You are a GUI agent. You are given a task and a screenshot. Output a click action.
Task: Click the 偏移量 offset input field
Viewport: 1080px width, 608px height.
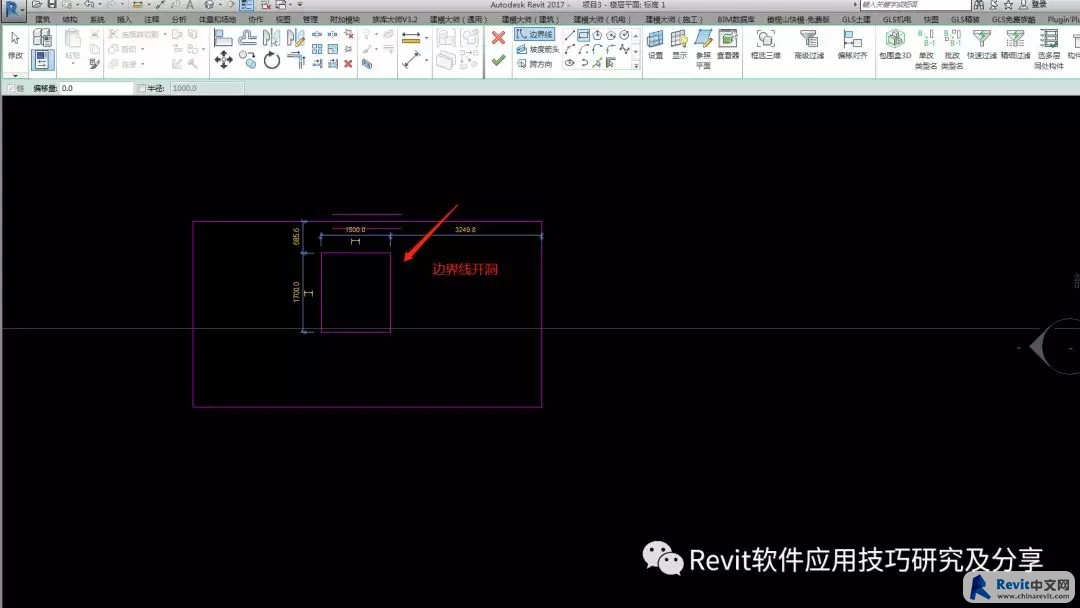(96, 88)
